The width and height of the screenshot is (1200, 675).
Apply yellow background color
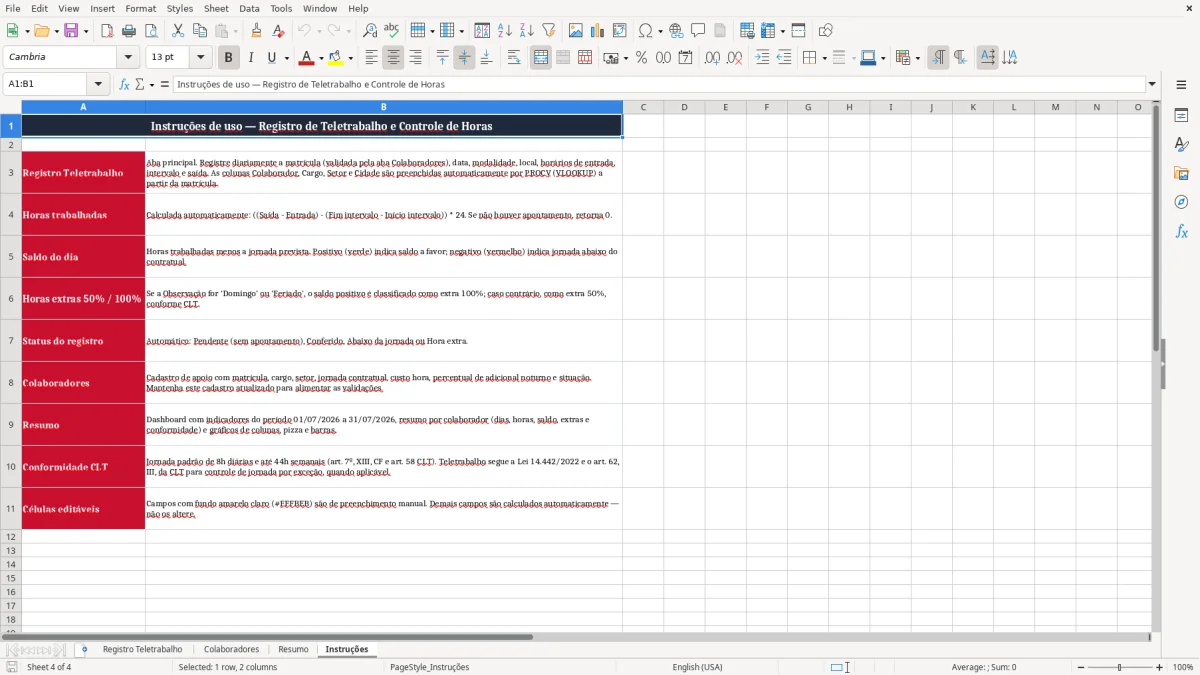coord(337,58)
